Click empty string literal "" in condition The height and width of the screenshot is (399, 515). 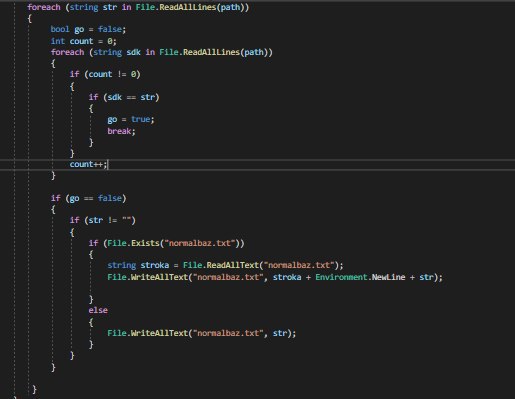[126, 220]
